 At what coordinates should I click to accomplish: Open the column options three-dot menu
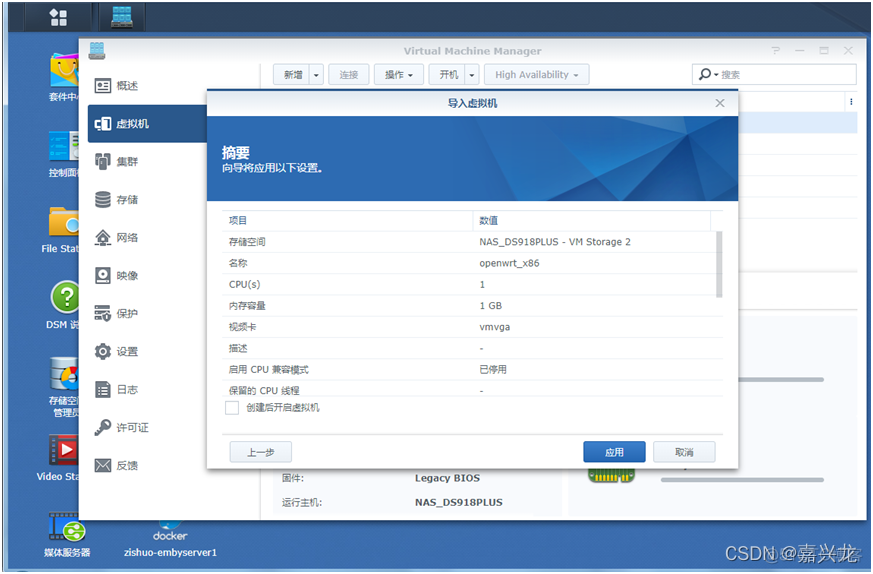pos(851,102)
